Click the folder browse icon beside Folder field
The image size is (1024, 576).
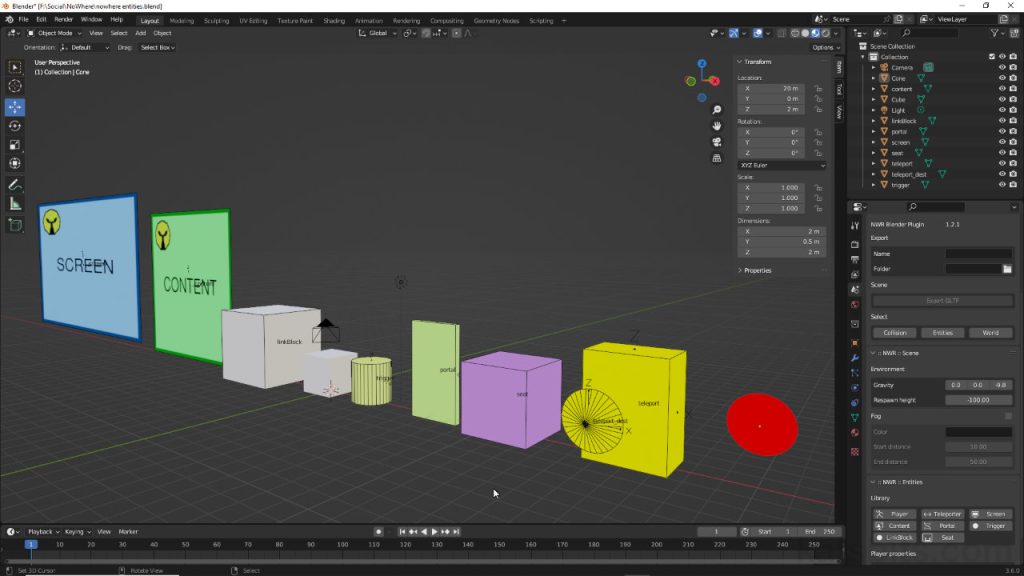(x=1007, y=269)
